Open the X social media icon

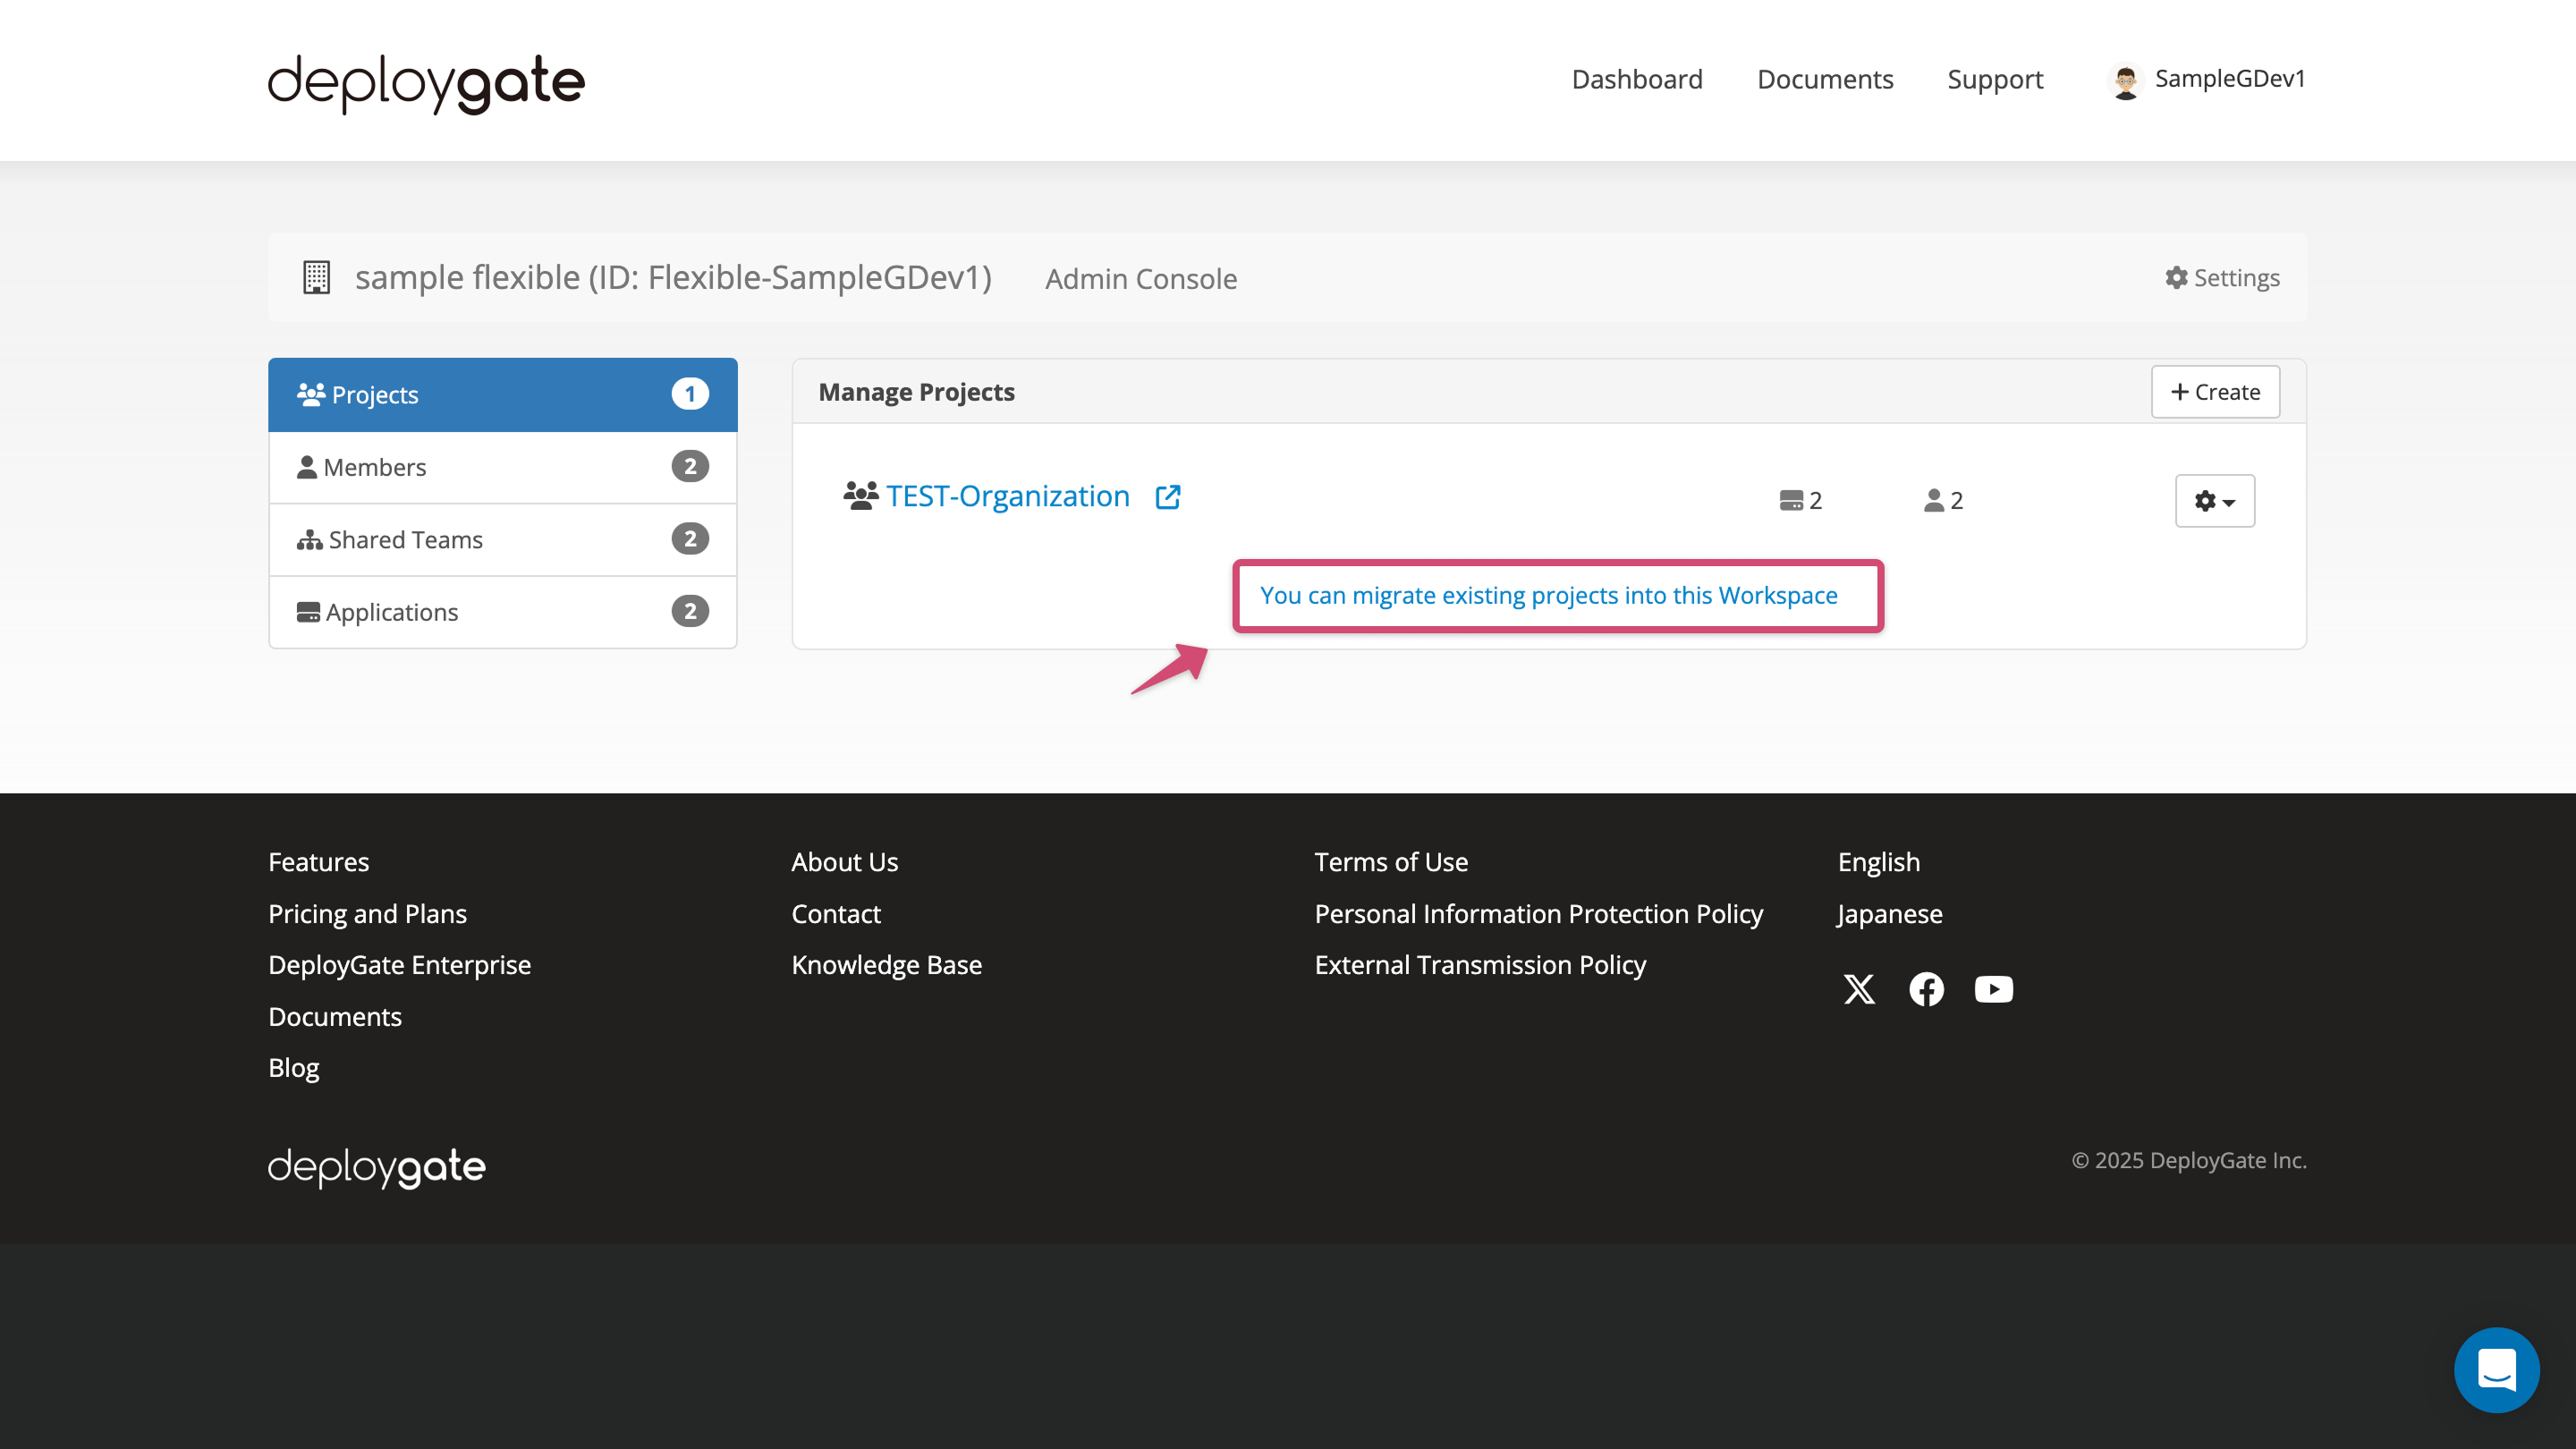click(1859, 989)
